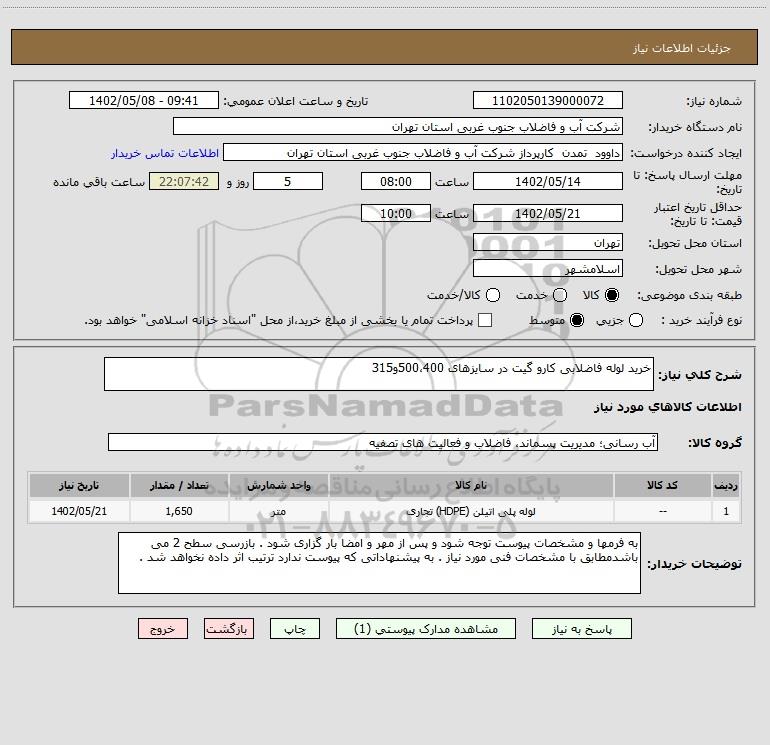Click the validity time field 10:00
The image size is (770, 745).
[396, 213]
